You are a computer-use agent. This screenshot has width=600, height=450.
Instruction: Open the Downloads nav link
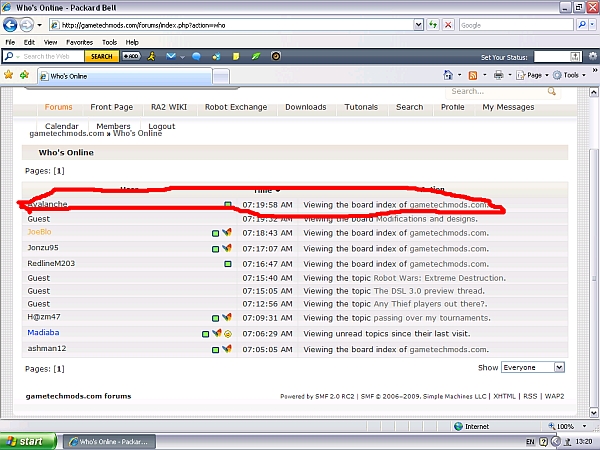point(305,107)
